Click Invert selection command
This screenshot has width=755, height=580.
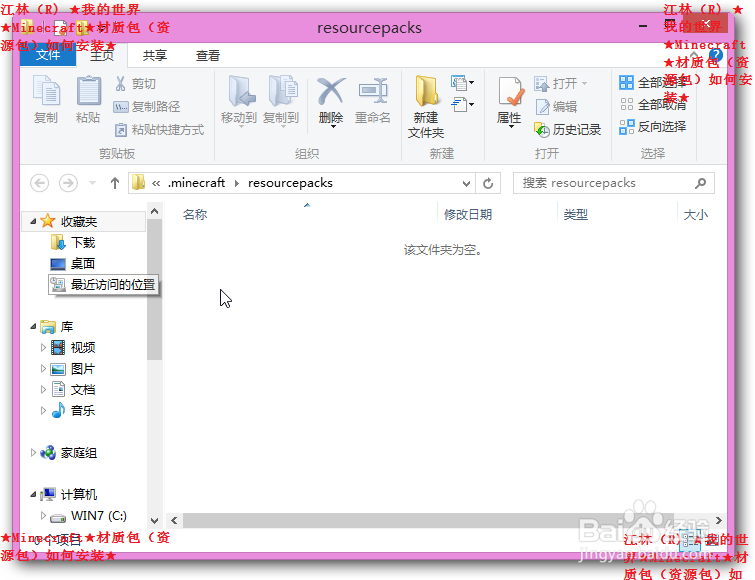tap(652, 127)
